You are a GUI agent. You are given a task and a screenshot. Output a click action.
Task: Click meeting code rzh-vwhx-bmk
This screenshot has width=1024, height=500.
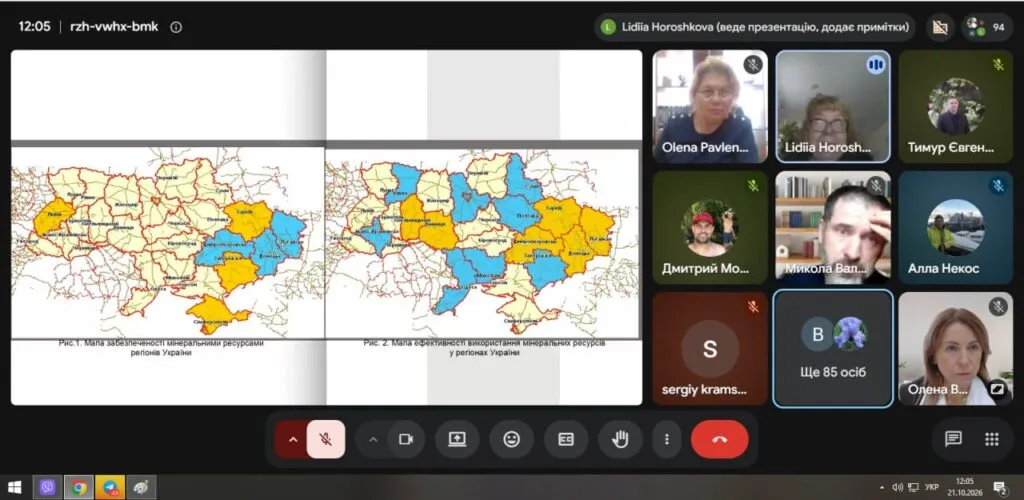tap(114, 27)
